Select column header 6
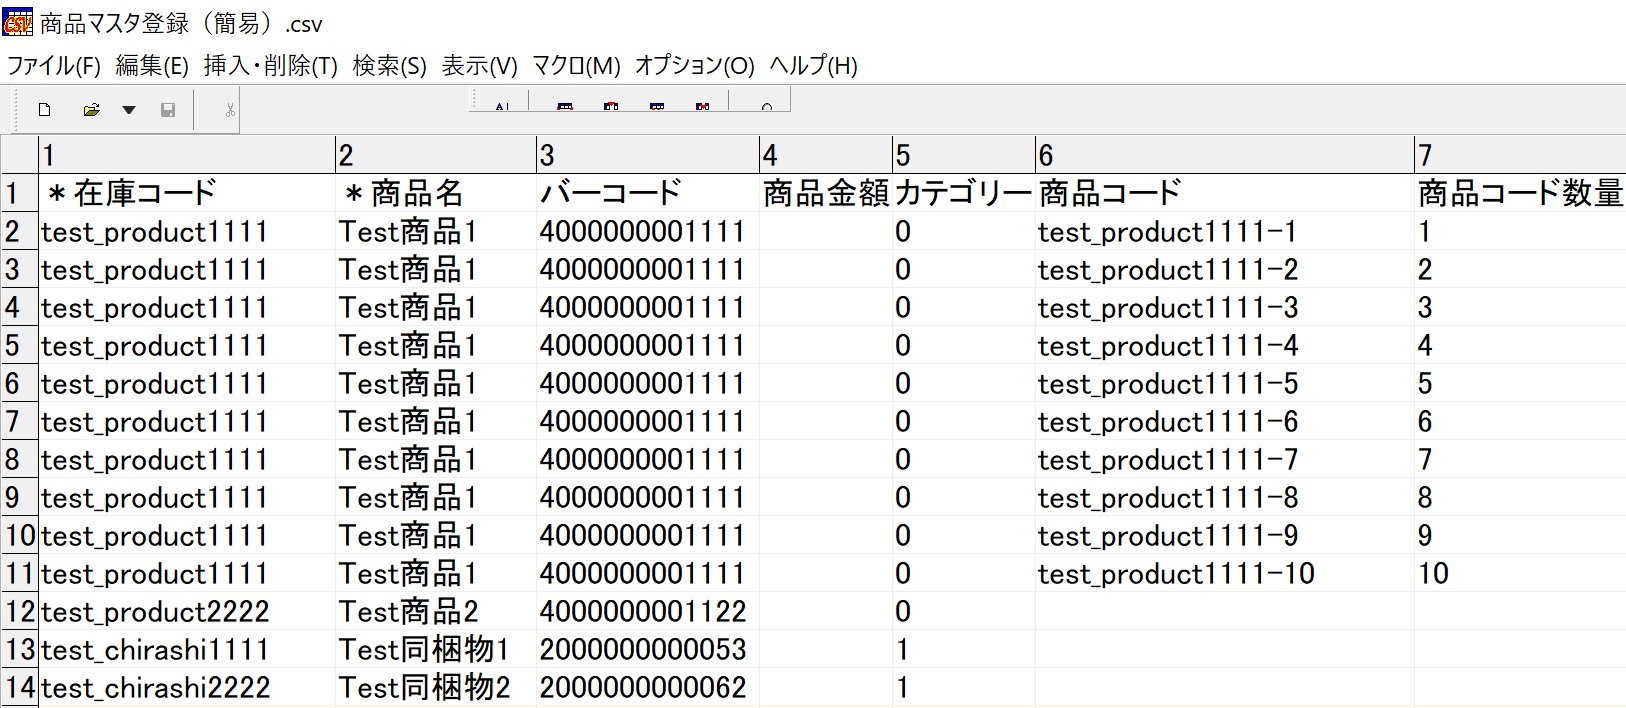This screenshot has width=1626, height=708. [1225, 155]
